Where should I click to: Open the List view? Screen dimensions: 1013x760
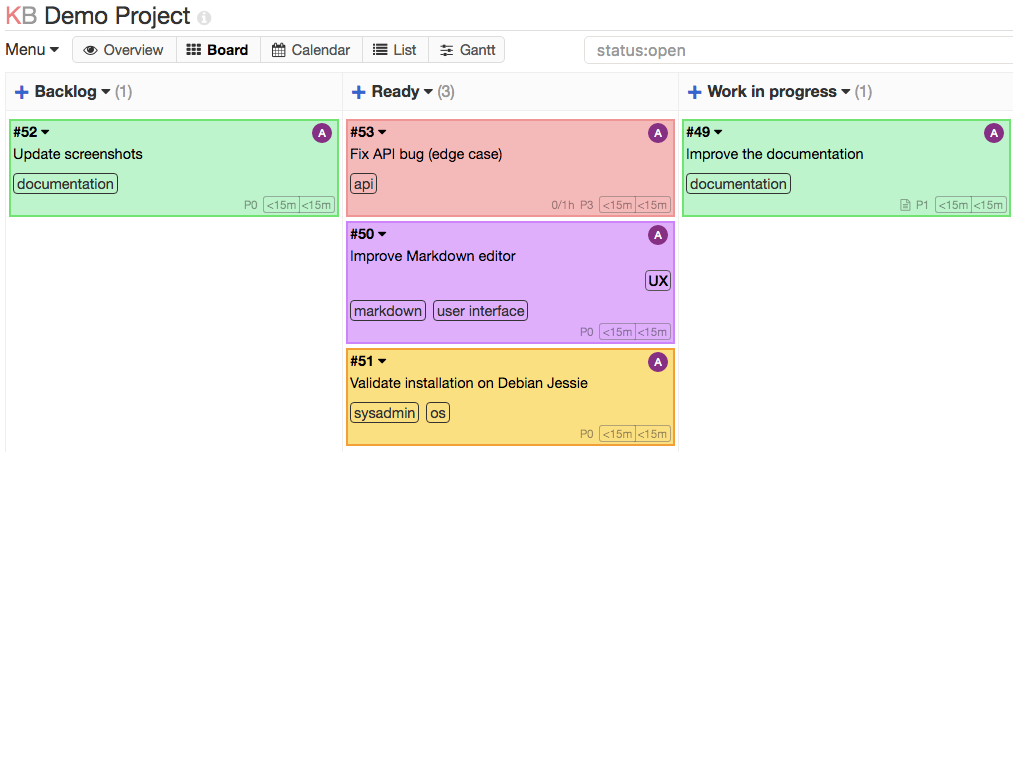tap(395, 50)
